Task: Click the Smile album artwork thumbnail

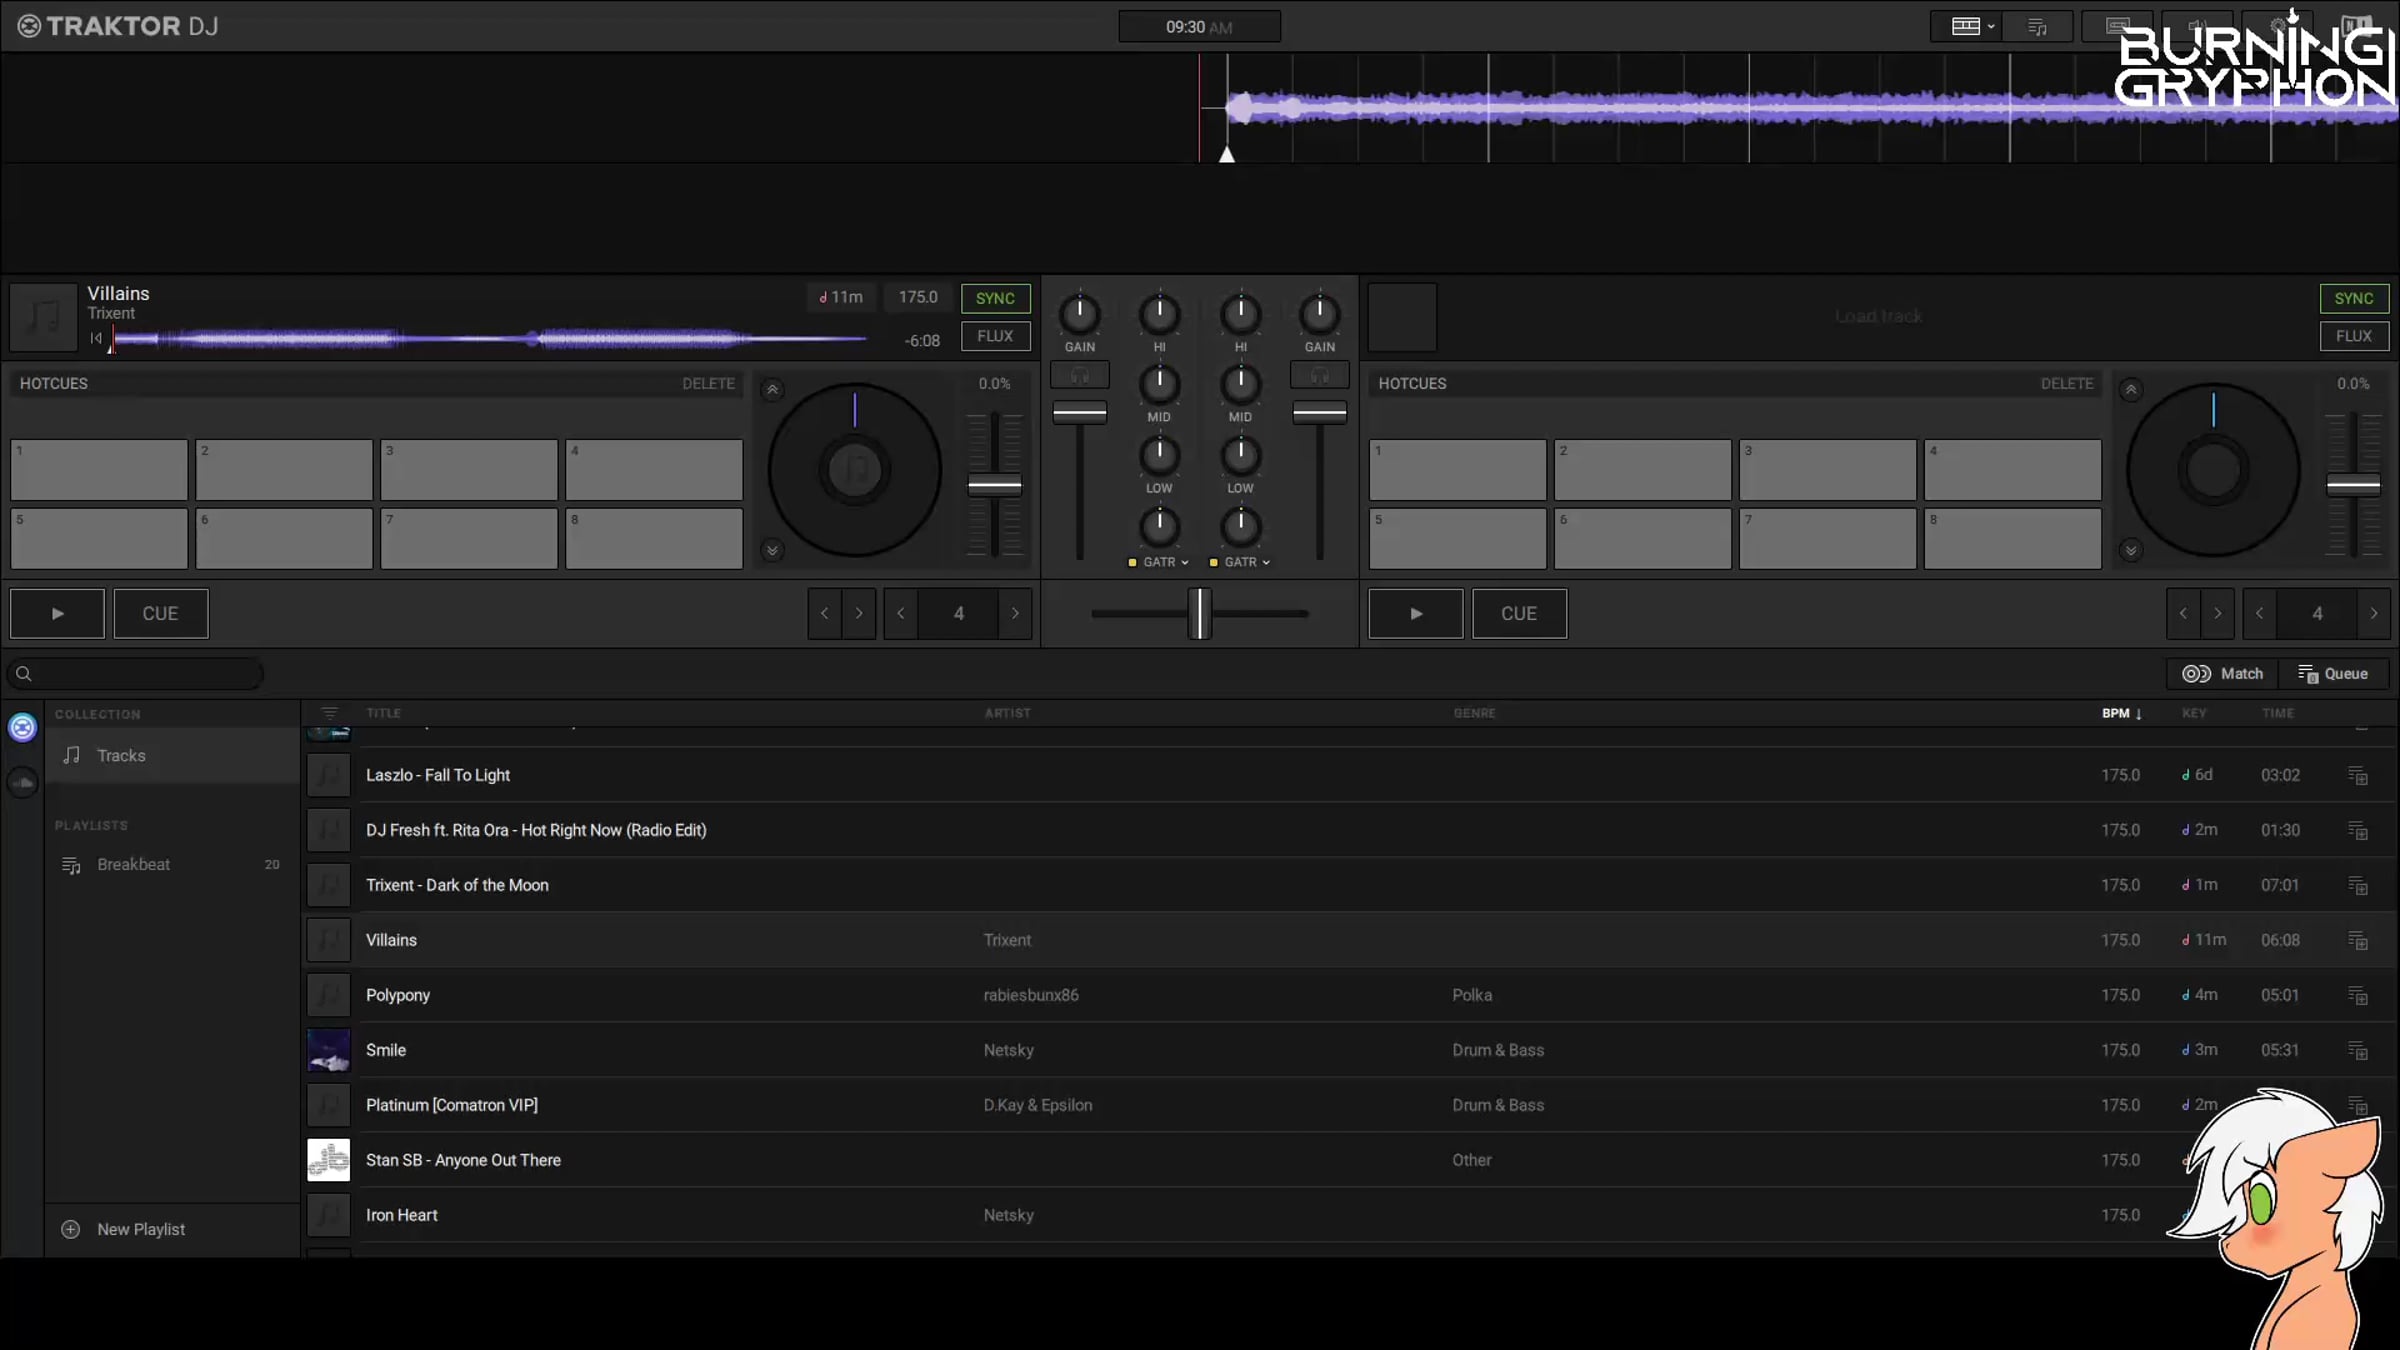Action: (329, 1050)
